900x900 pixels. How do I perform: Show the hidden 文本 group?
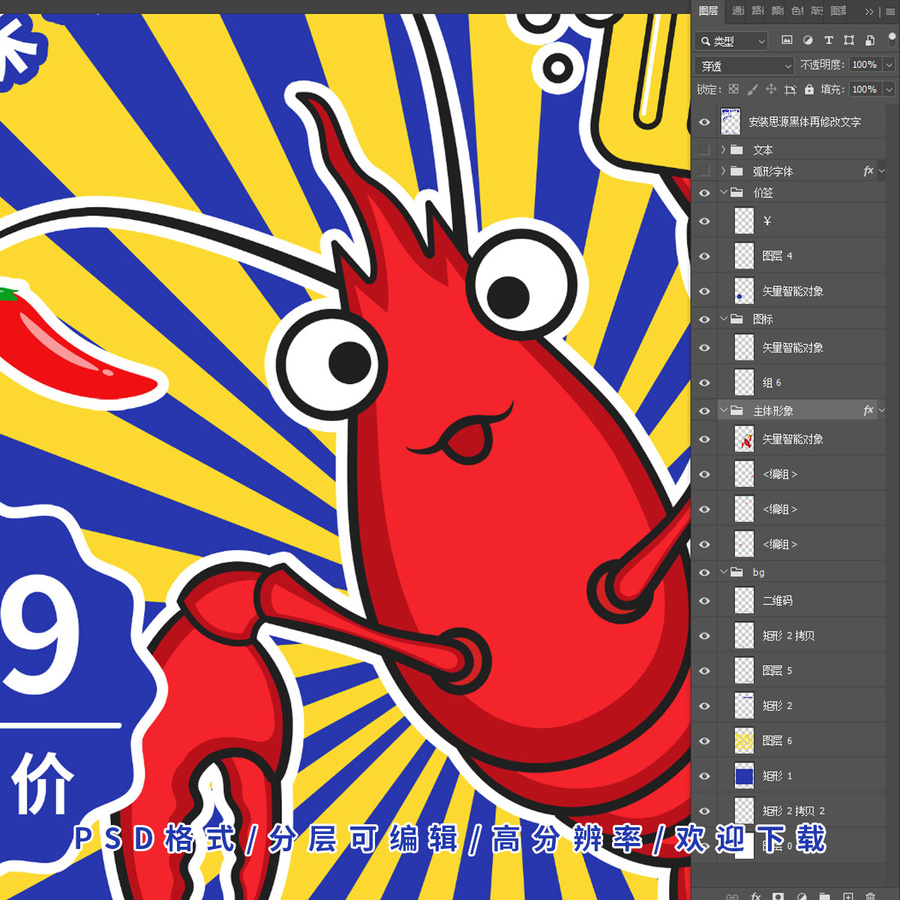pyautogui.click(x=704, y=150)
